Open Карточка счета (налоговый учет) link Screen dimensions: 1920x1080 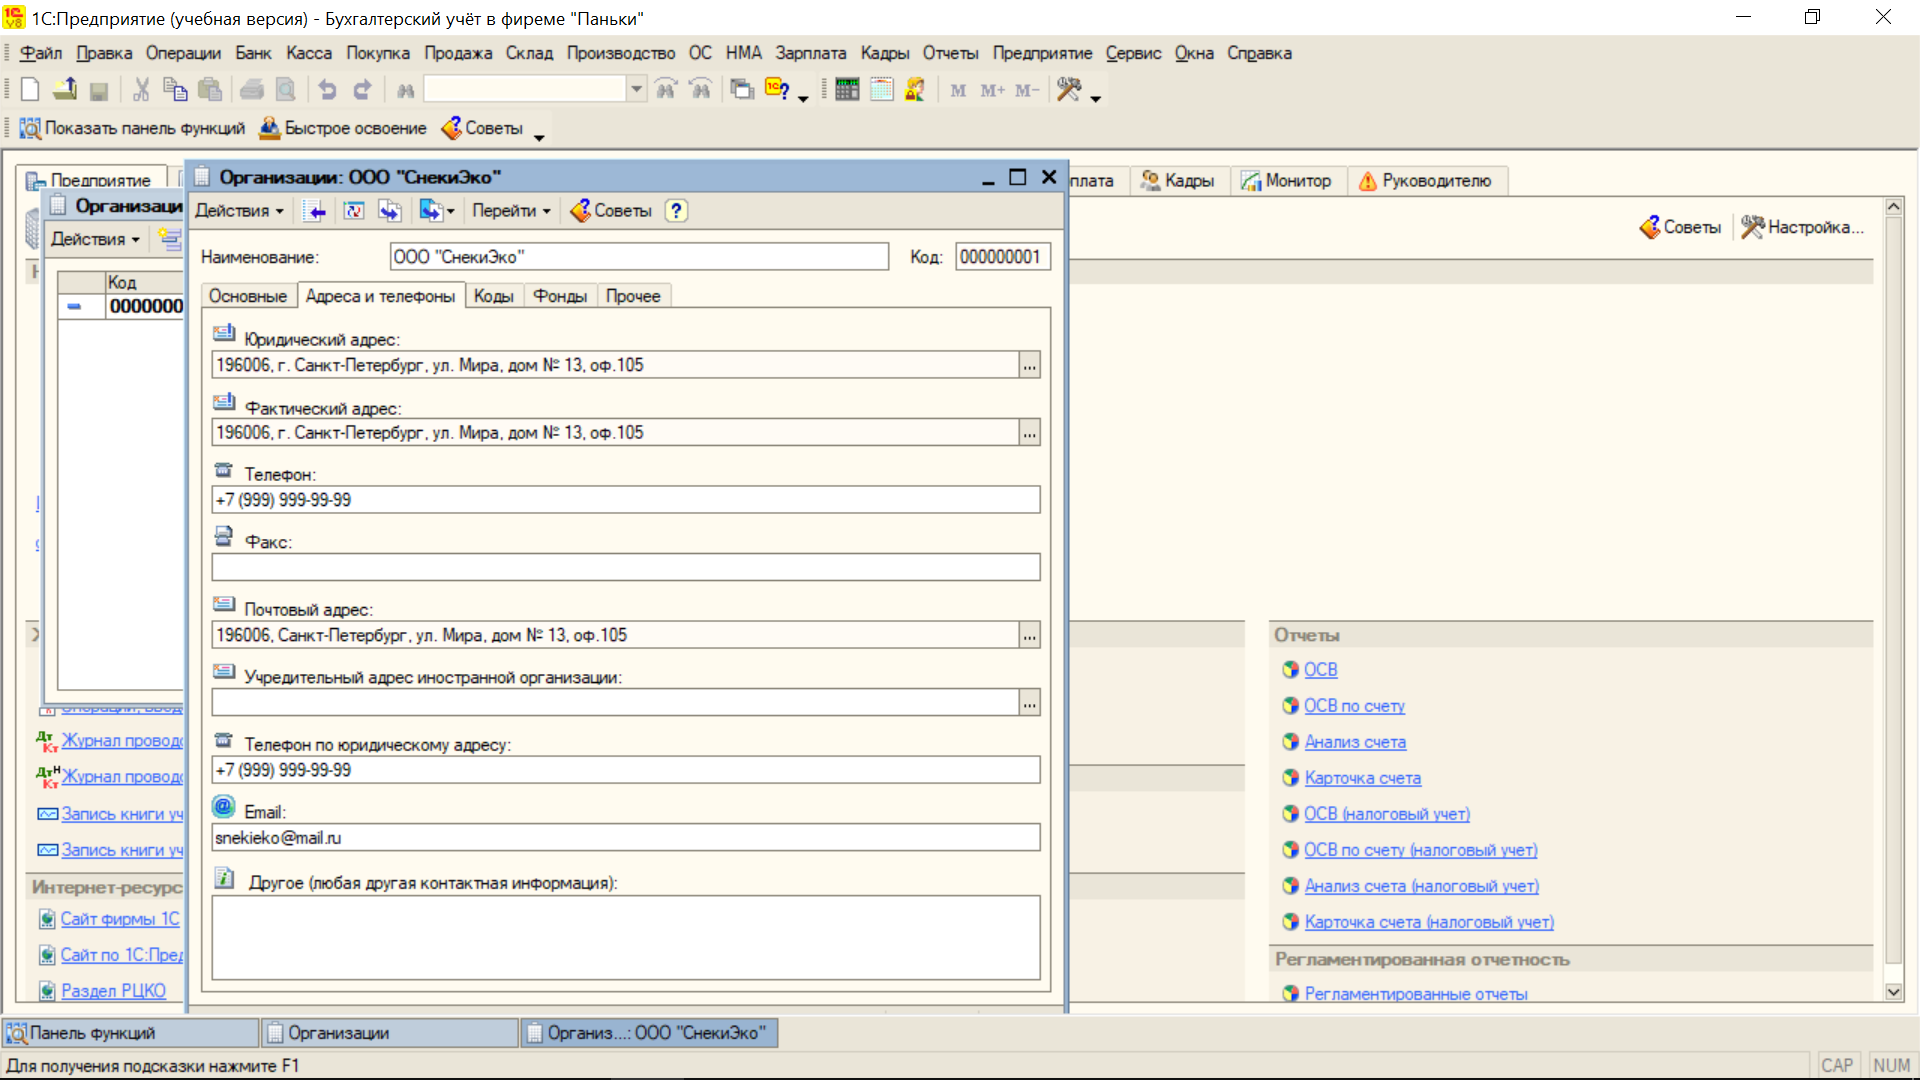pyautogui.click(x=1429, y=922)
